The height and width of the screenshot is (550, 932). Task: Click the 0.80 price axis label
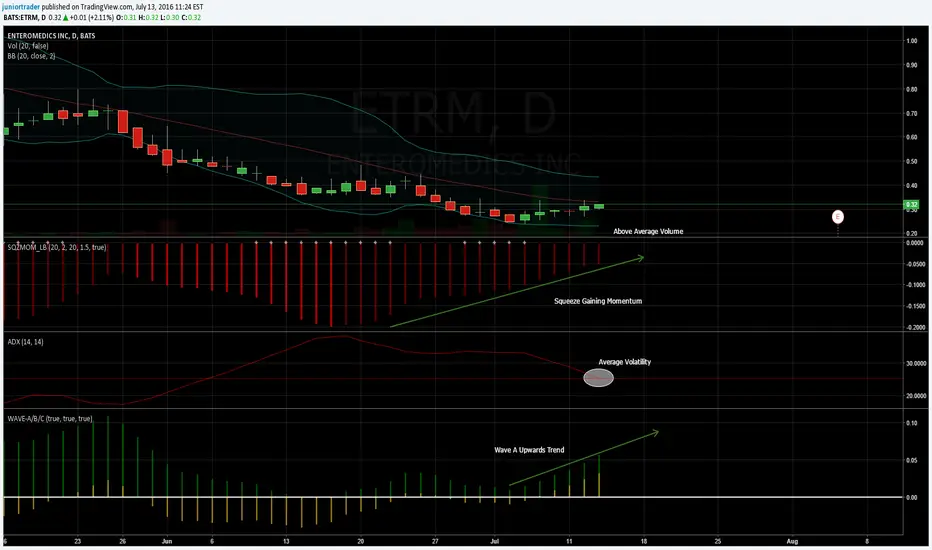(911, 89)
